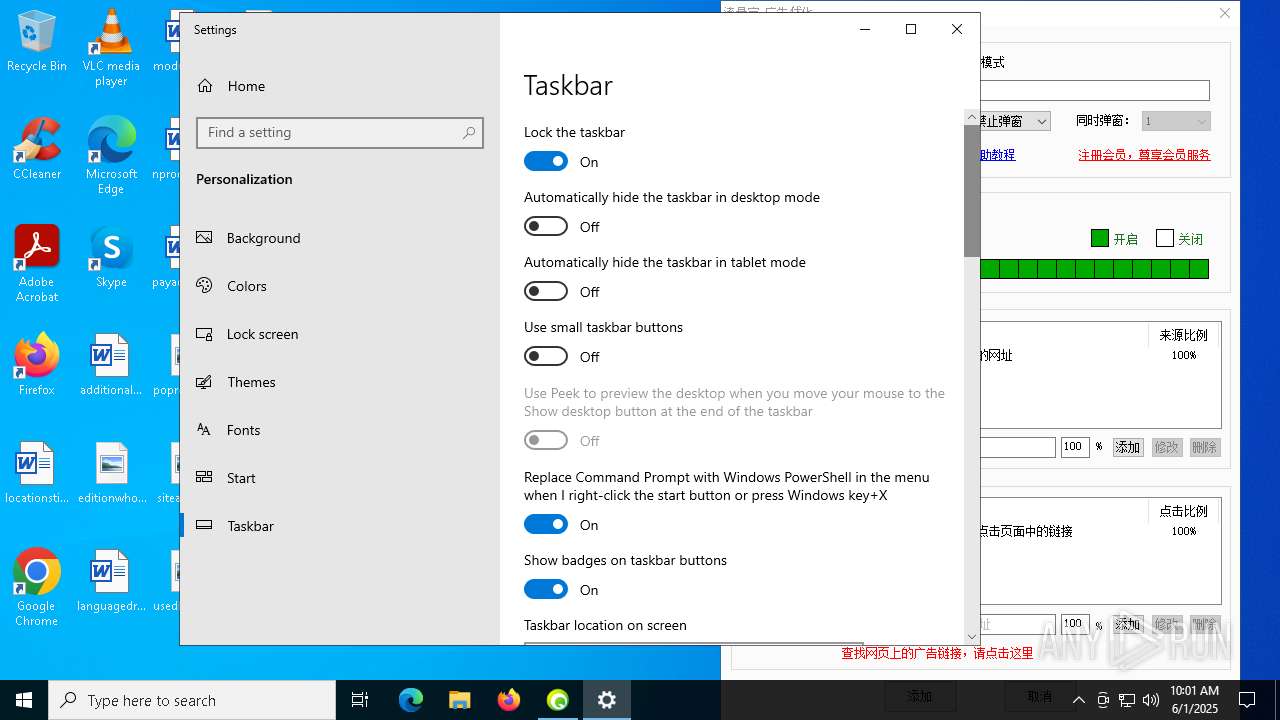Close the background Chinese app window

pyautogui.click(x=1225, y=13)
